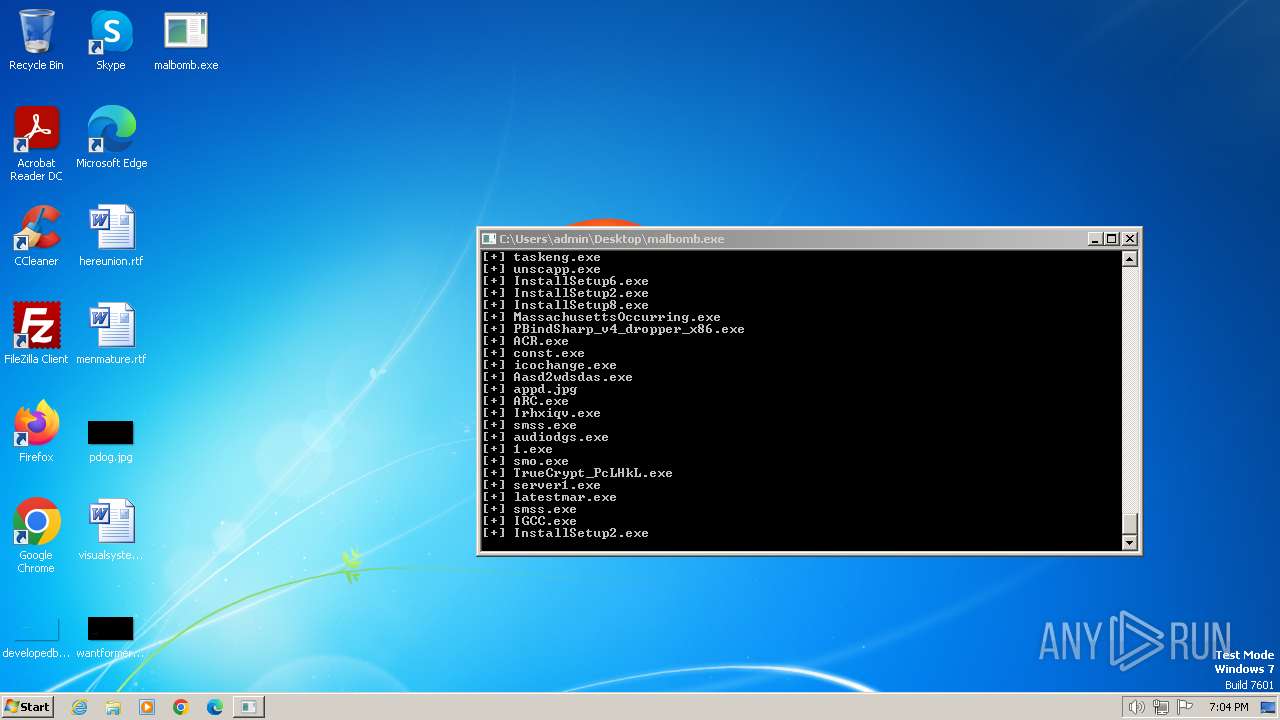Screen dimensions: 1280x720
Task: Select the Skype desktop shortcut
Action: pos(111,40)
